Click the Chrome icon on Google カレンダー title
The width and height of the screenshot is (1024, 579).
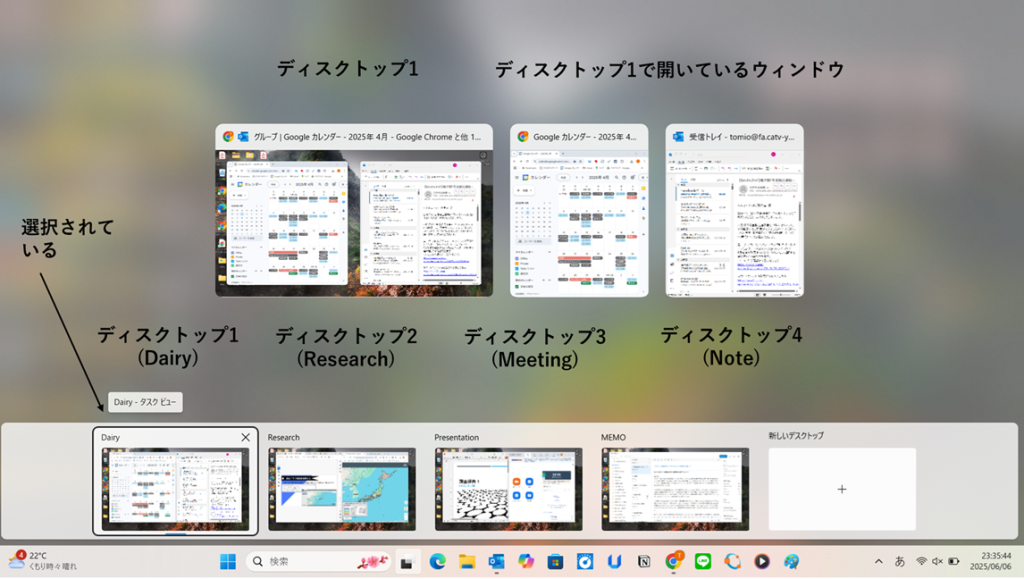point(522,136)
